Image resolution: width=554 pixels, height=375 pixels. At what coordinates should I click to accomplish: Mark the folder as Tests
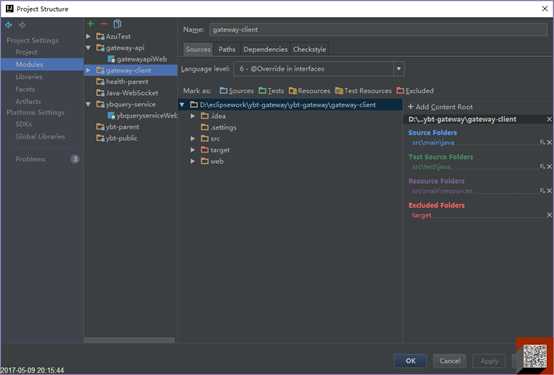click(x=271, y=91)
